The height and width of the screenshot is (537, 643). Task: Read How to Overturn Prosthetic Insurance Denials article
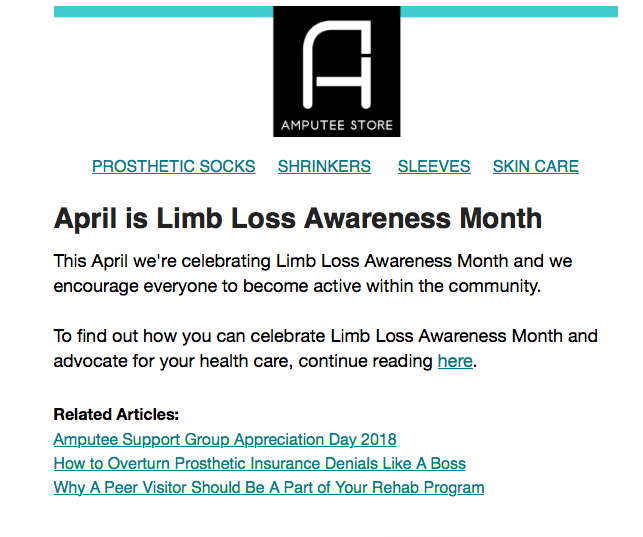[x=259, y=464]
